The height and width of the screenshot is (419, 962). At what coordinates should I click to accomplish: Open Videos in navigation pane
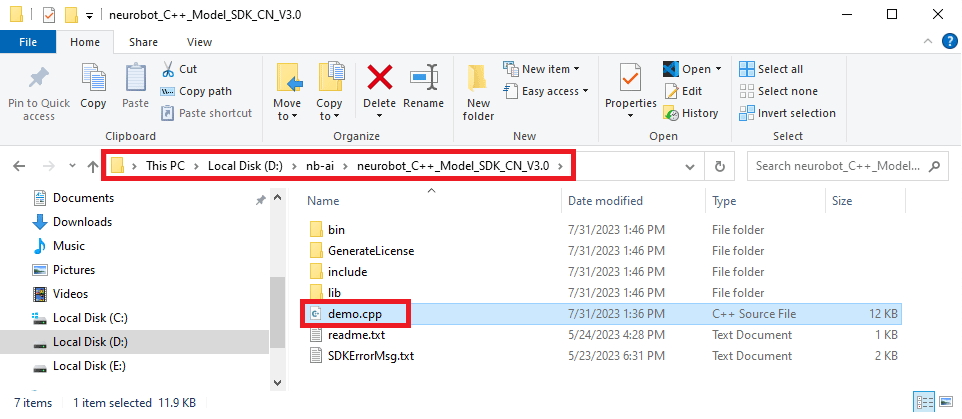[71, 294]
